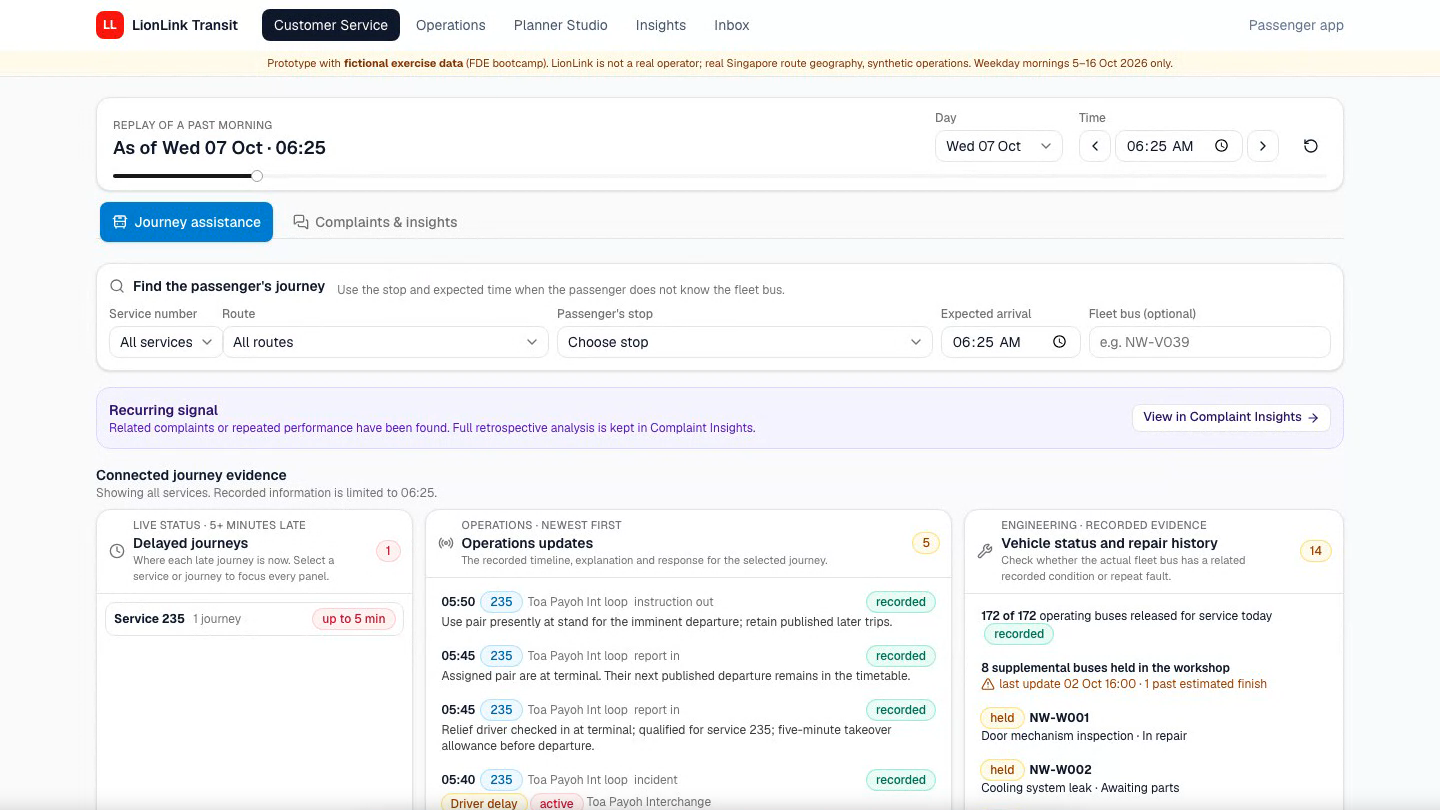Viewport: 1440px width, 810px height.
Task: Reset the replay with the circular arrow icon
Action: (1311, 146)
